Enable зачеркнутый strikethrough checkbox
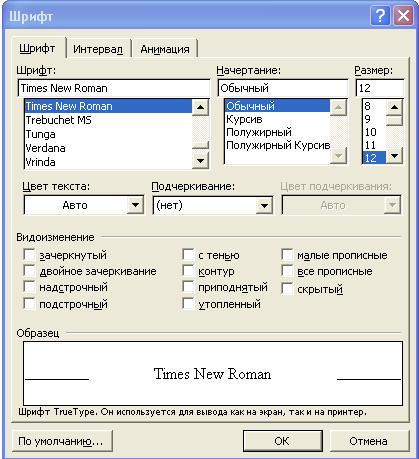The height and width of the screenshot is (459, 419). (29, 255)
